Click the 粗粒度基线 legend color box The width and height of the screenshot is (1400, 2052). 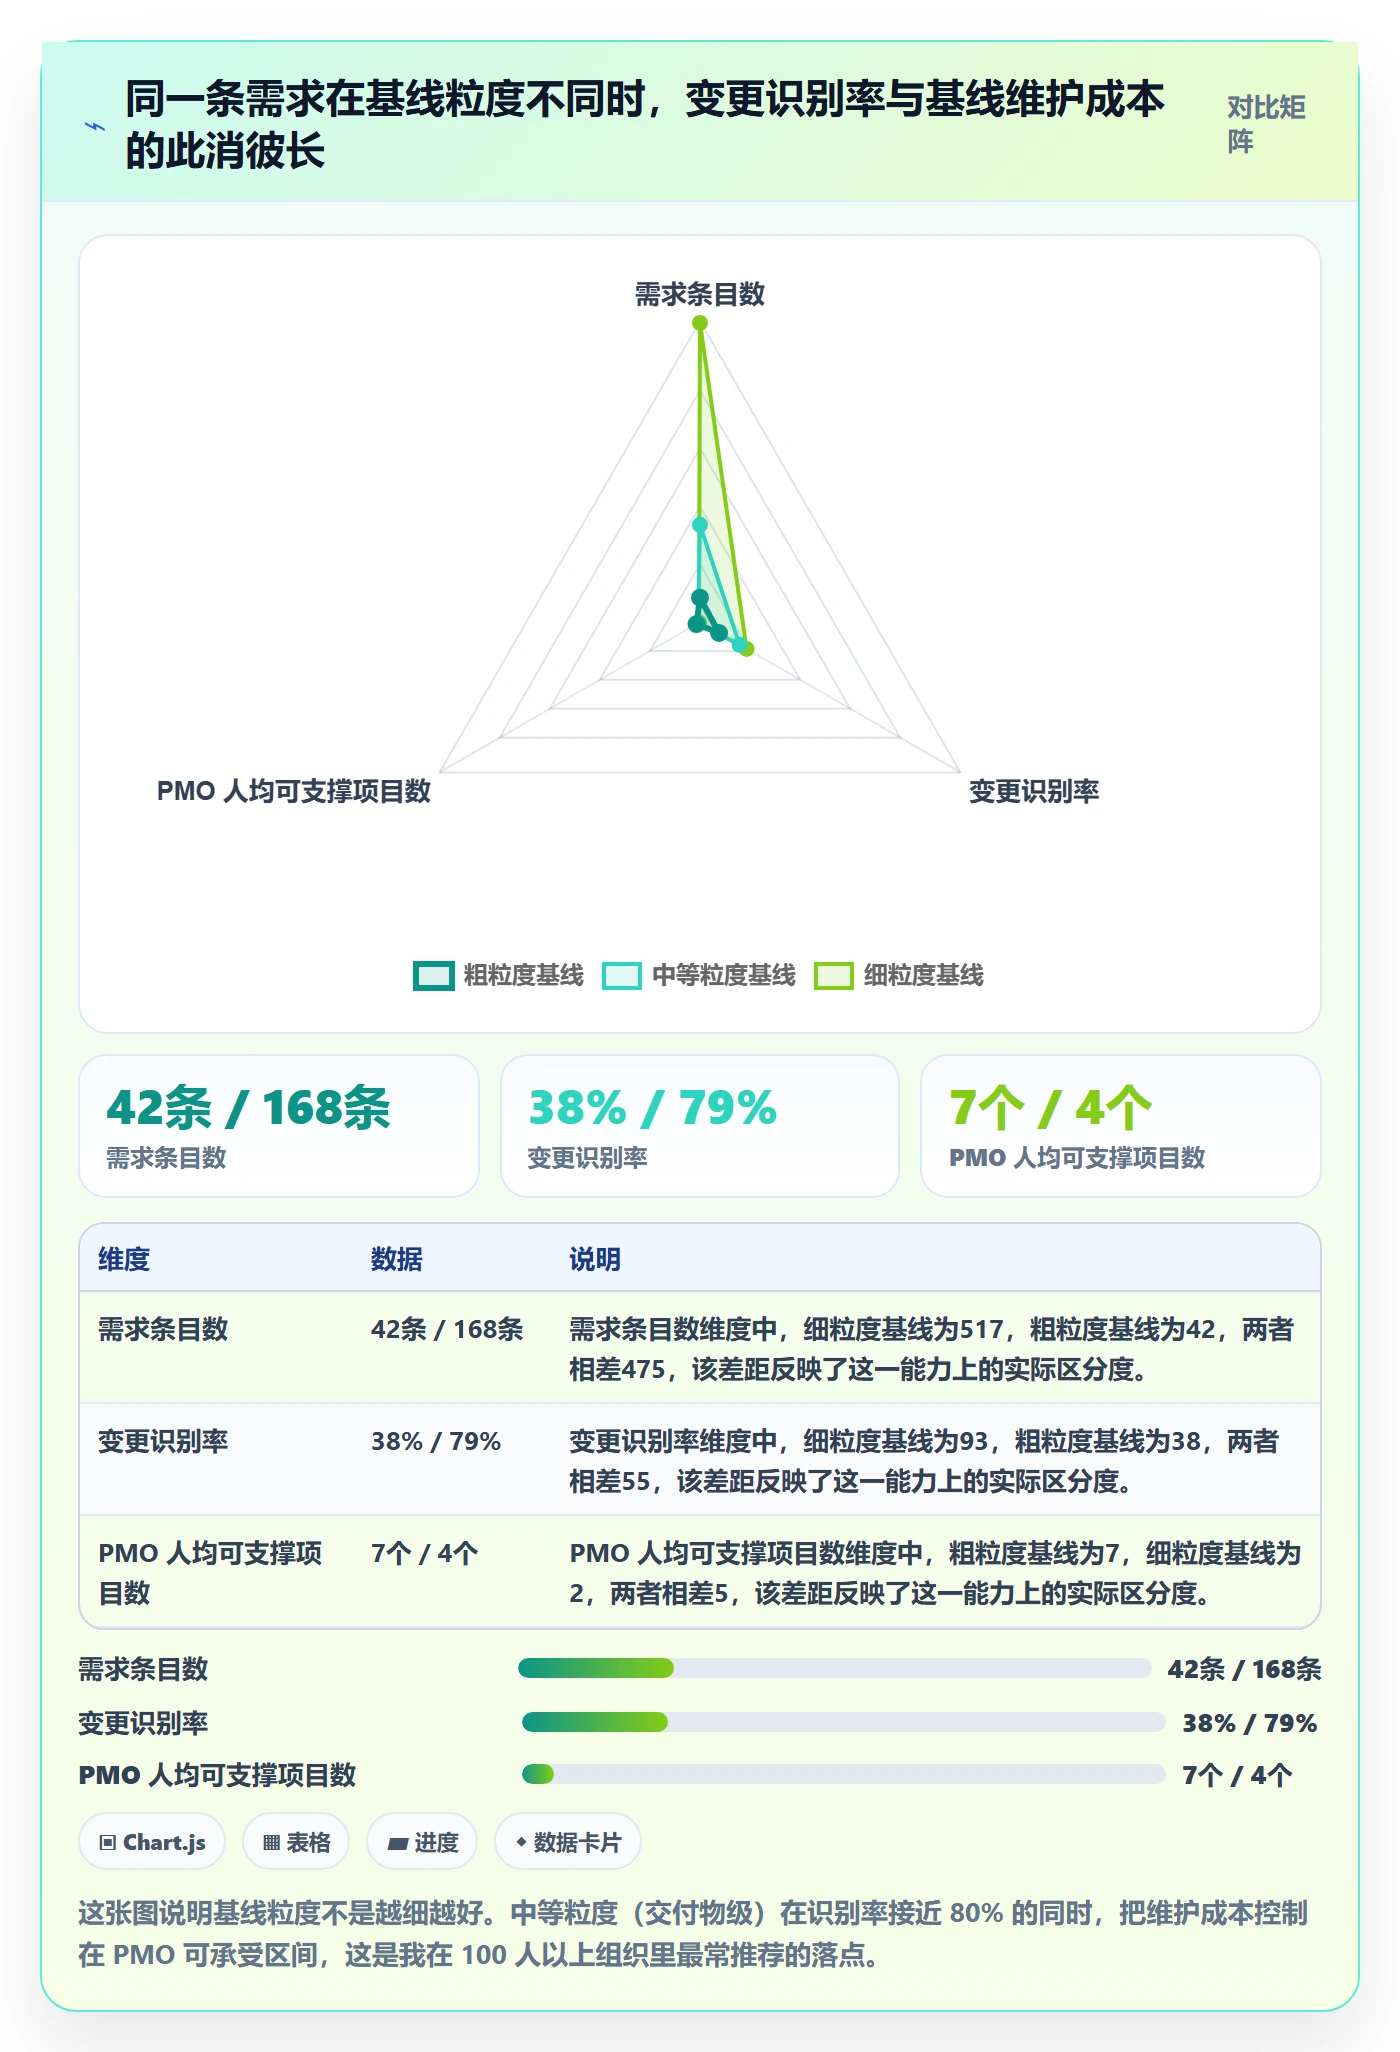coord(433,975)
